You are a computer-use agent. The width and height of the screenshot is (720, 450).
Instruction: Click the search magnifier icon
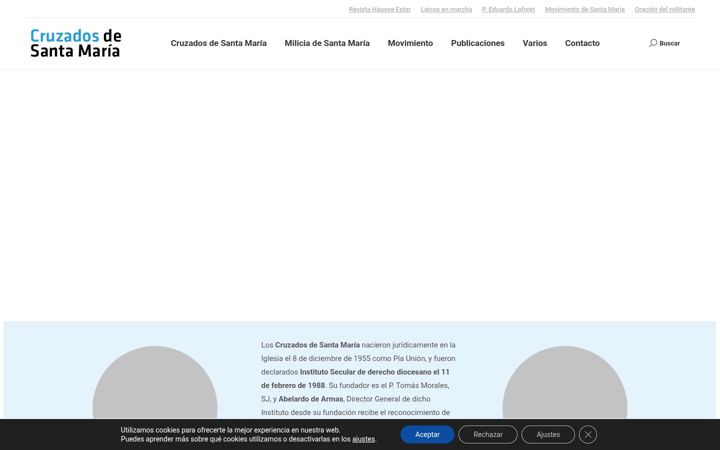click(x=652, y=43)
